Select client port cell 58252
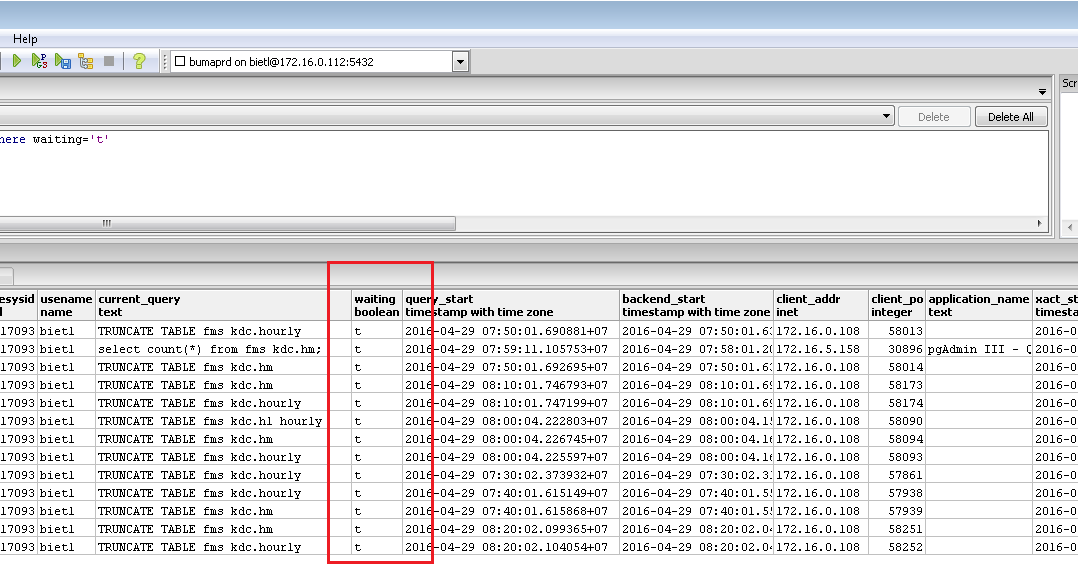Screen dimensions: 1078x566 [x=897, y=547]
